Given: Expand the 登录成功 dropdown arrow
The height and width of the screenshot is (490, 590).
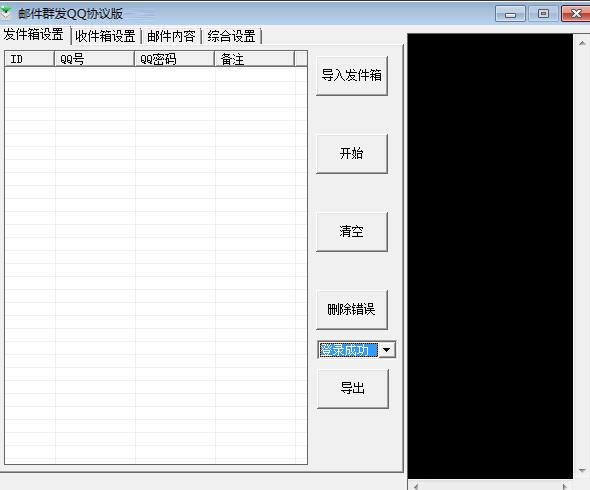Looking at the screenshot, I should 386,350.
